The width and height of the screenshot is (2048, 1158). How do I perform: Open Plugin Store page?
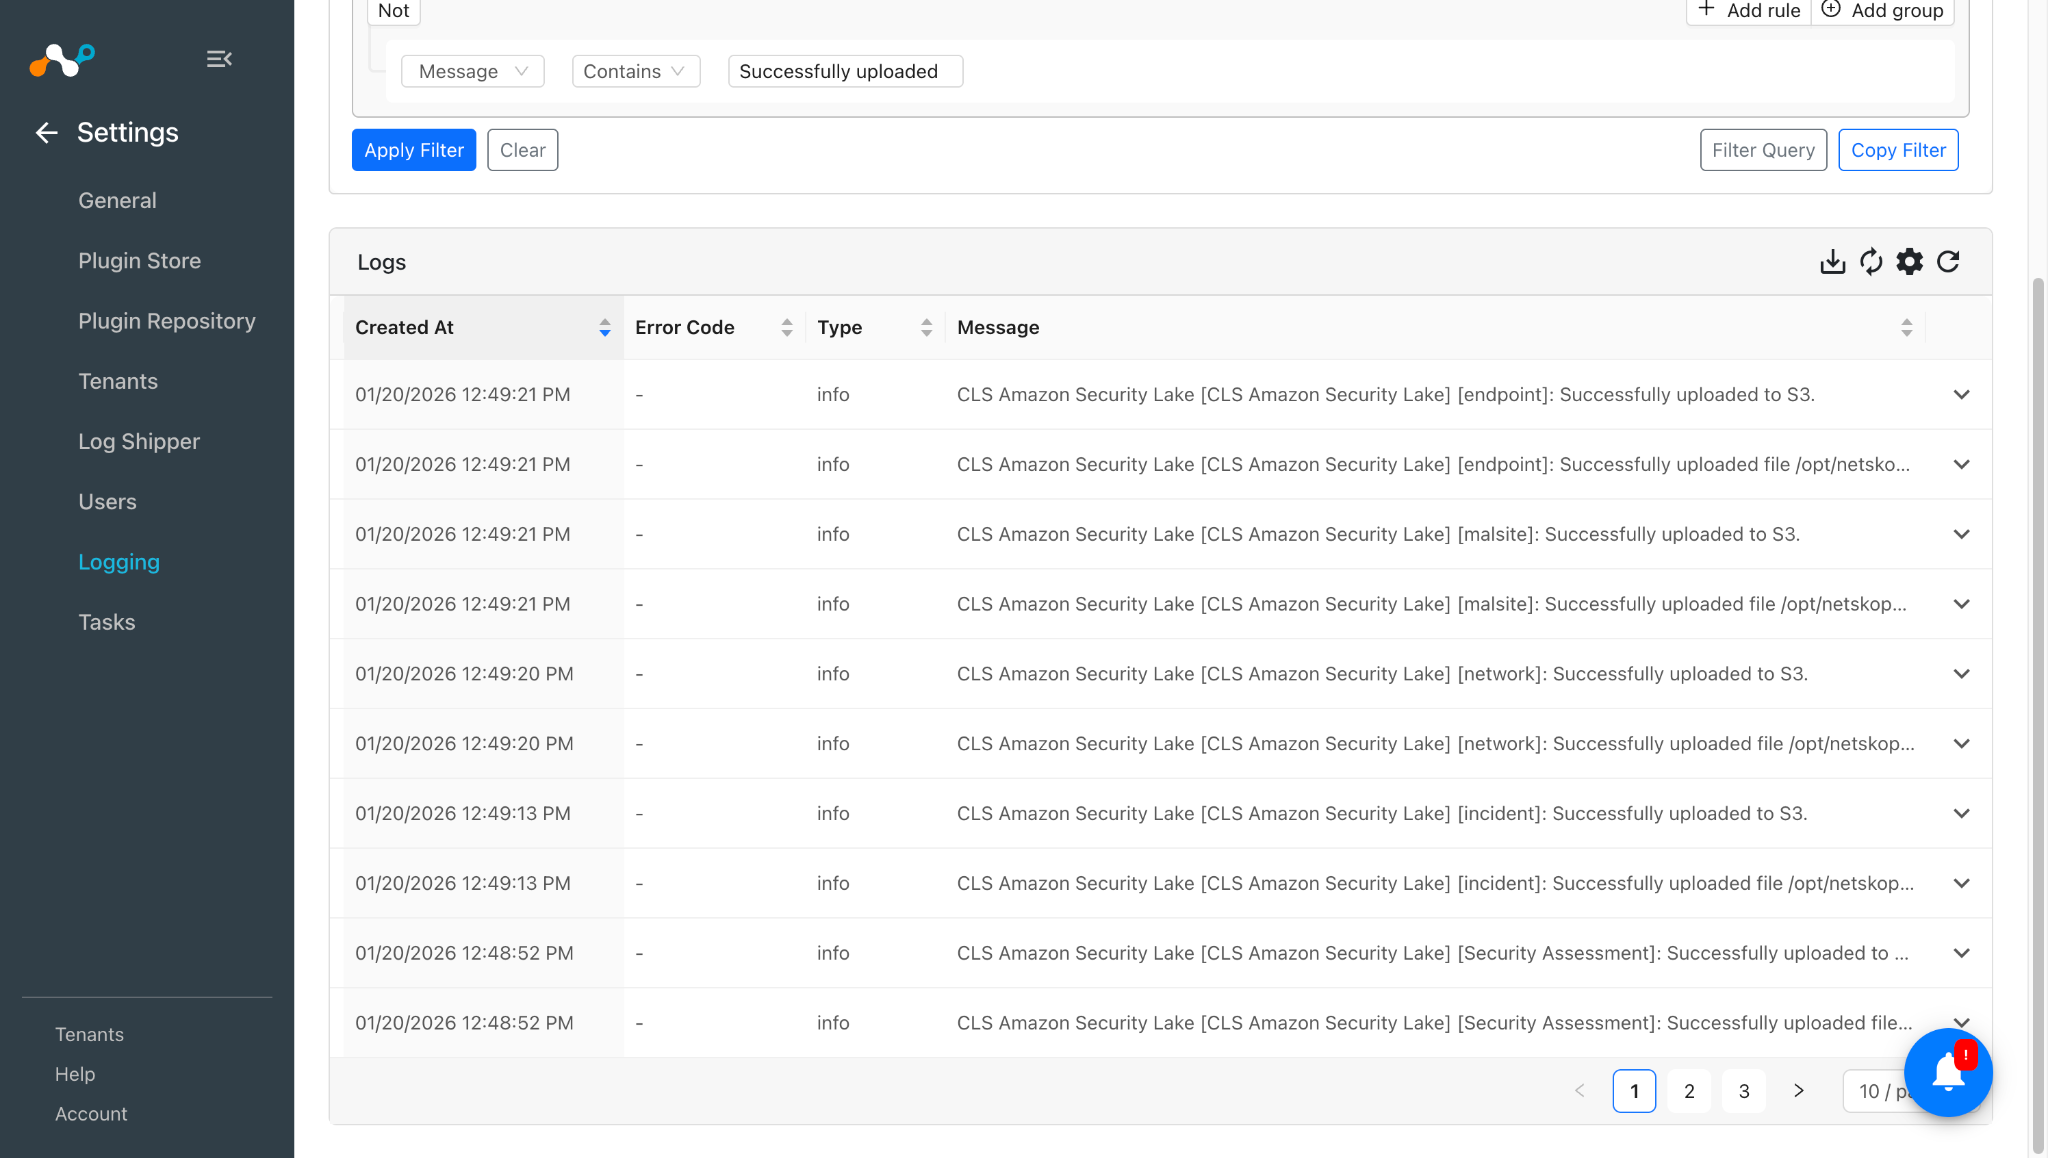[x=139, y=261]
